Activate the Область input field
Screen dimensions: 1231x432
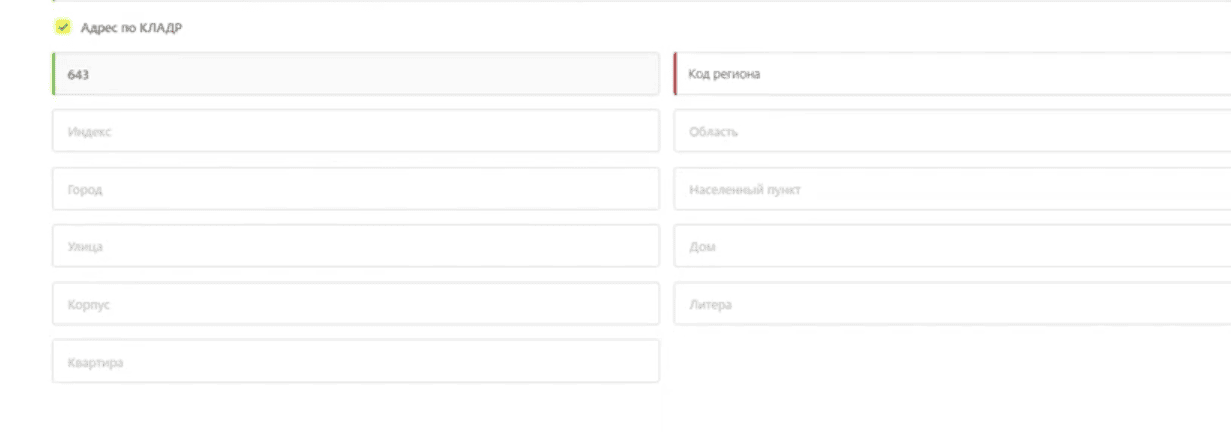(x=952, y=131)
